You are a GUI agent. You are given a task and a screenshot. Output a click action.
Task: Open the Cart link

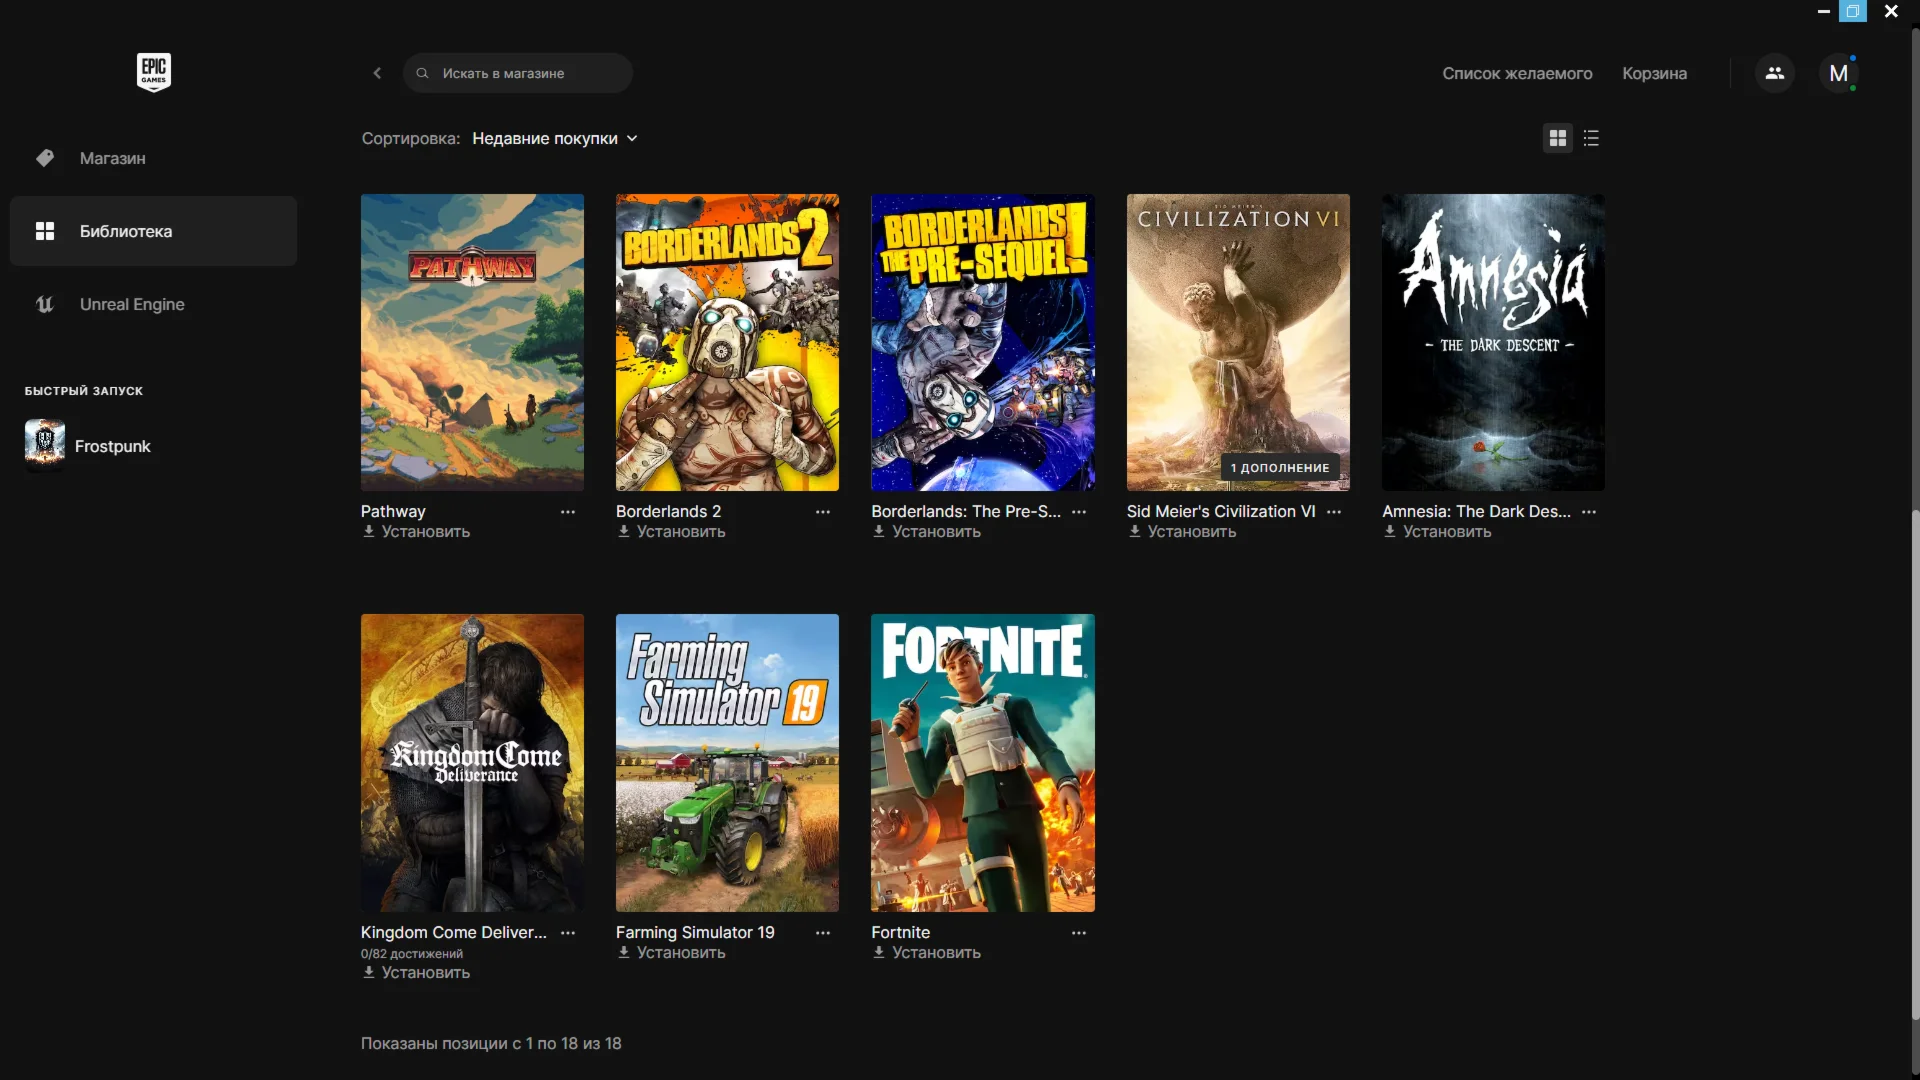pos(1653,73)
